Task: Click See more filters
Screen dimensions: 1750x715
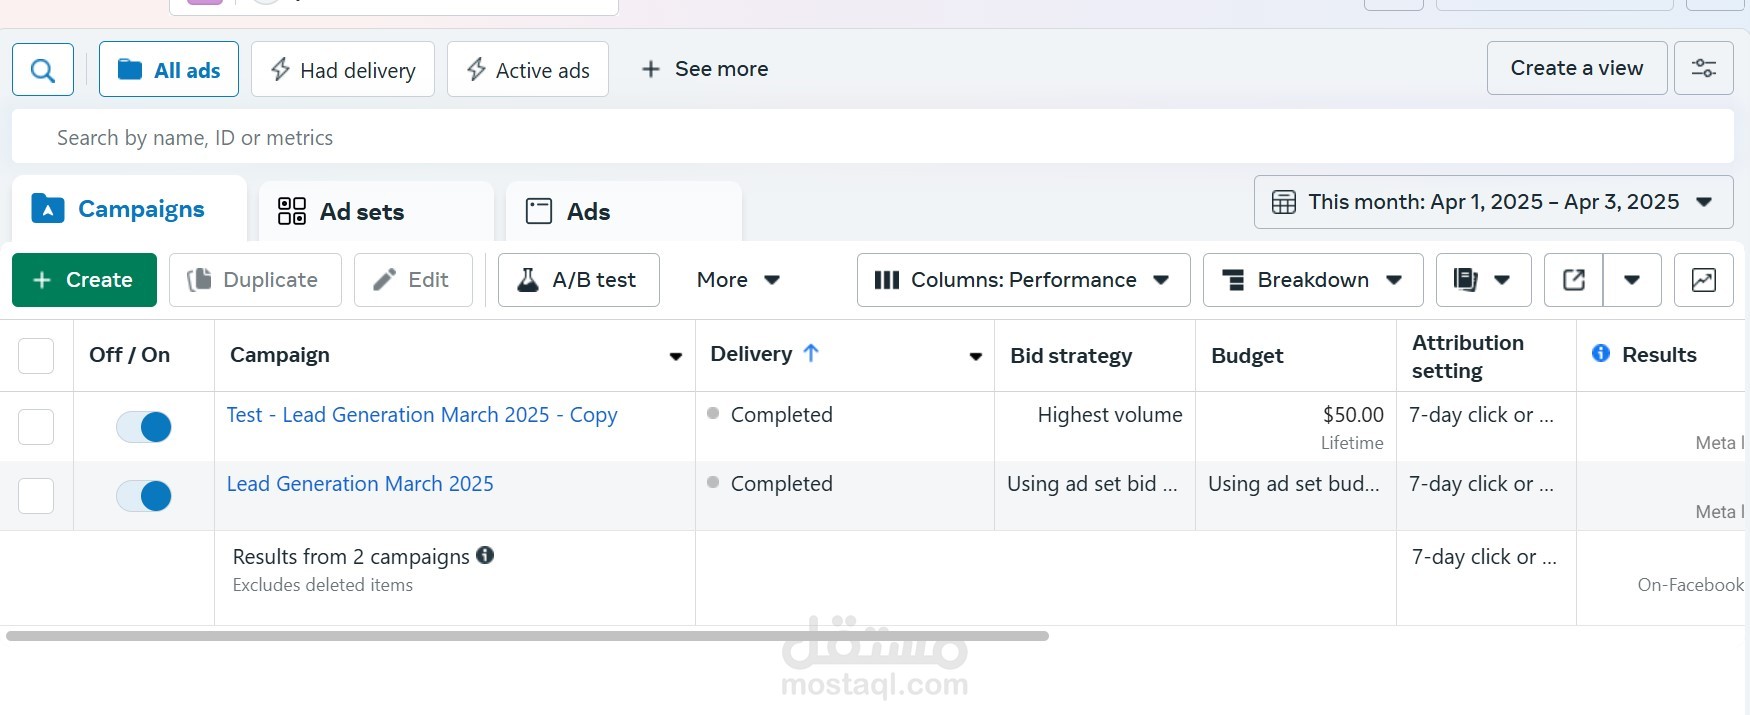Action: (x=705, y=69)
